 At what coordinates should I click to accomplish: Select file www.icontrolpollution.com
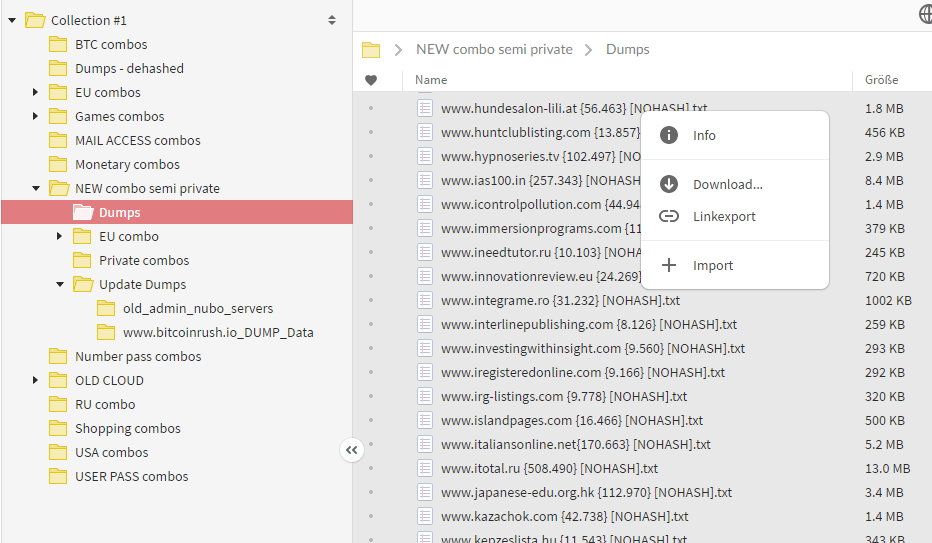(x=540, y=204)
